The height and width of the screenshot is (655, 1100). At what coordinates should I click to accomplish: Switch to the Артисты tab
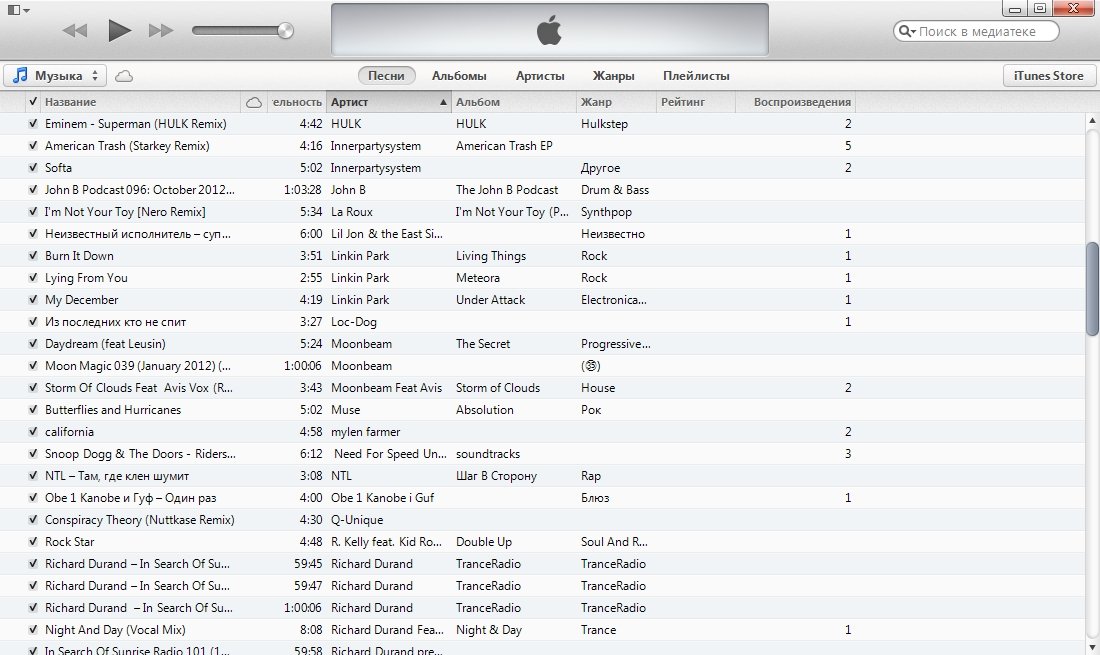(539, 76)
